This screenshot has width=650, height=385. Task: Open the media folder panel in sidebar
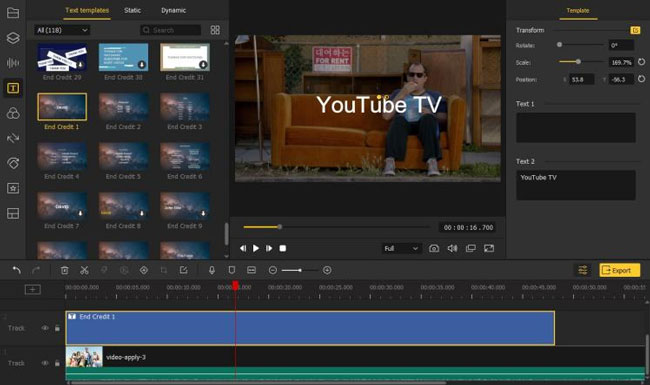[x=13, y=13]
